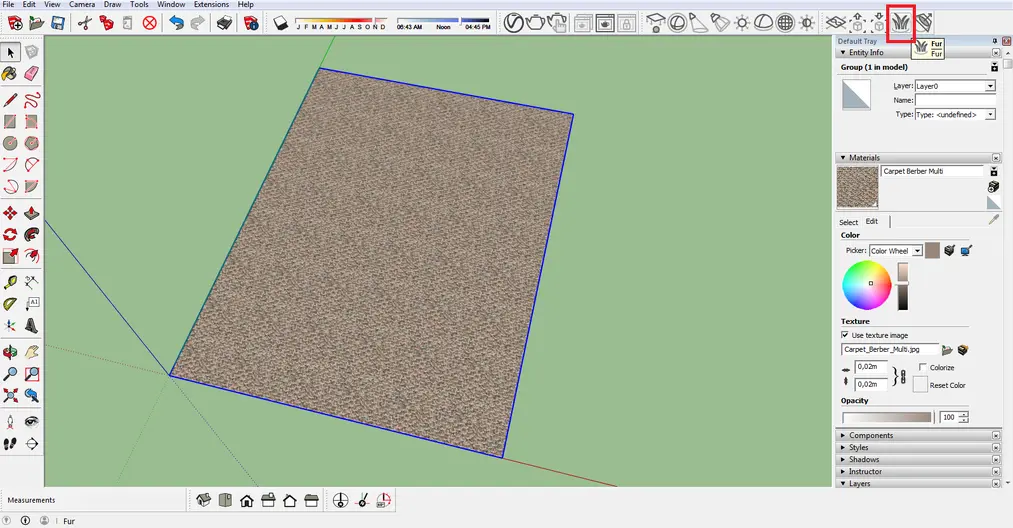Select the Rectangle tool
Viewport: 1013px width, 528px height.
[x=10, y=121]
